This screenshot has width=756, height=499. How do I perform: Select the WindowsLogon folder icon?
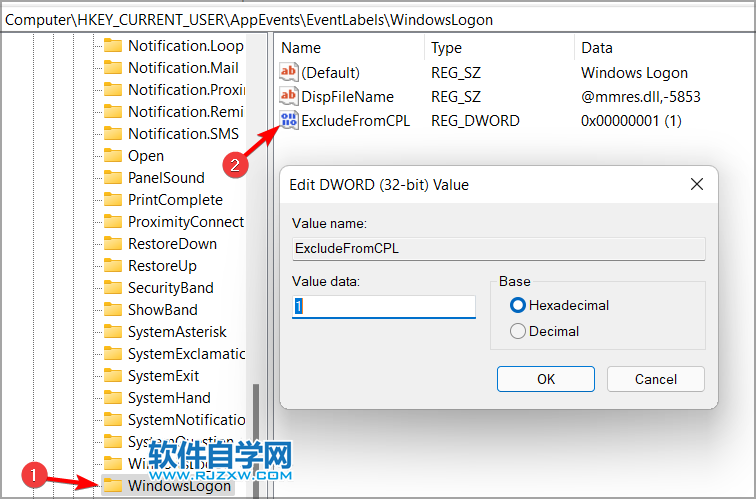[112, 486]
